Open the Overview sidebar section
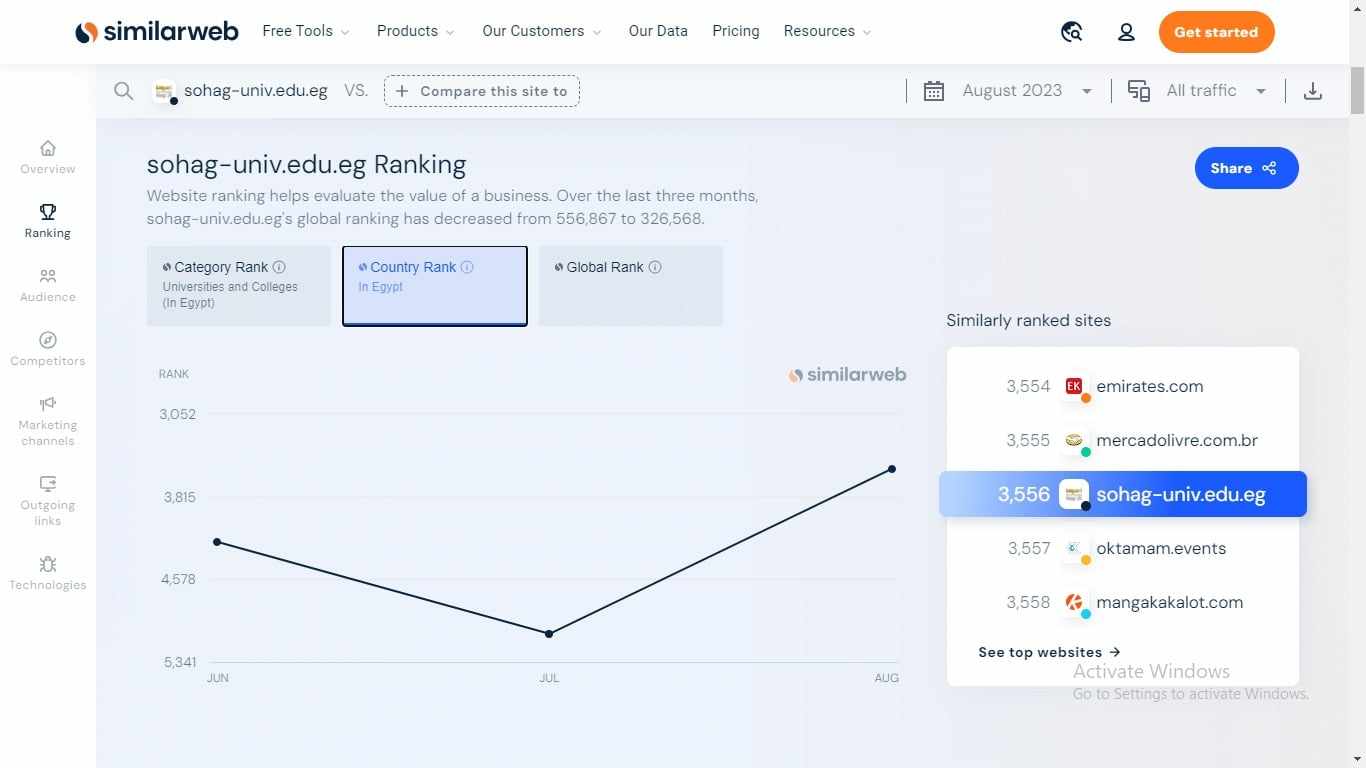The image size is (1366, 768). pos(48,157)
